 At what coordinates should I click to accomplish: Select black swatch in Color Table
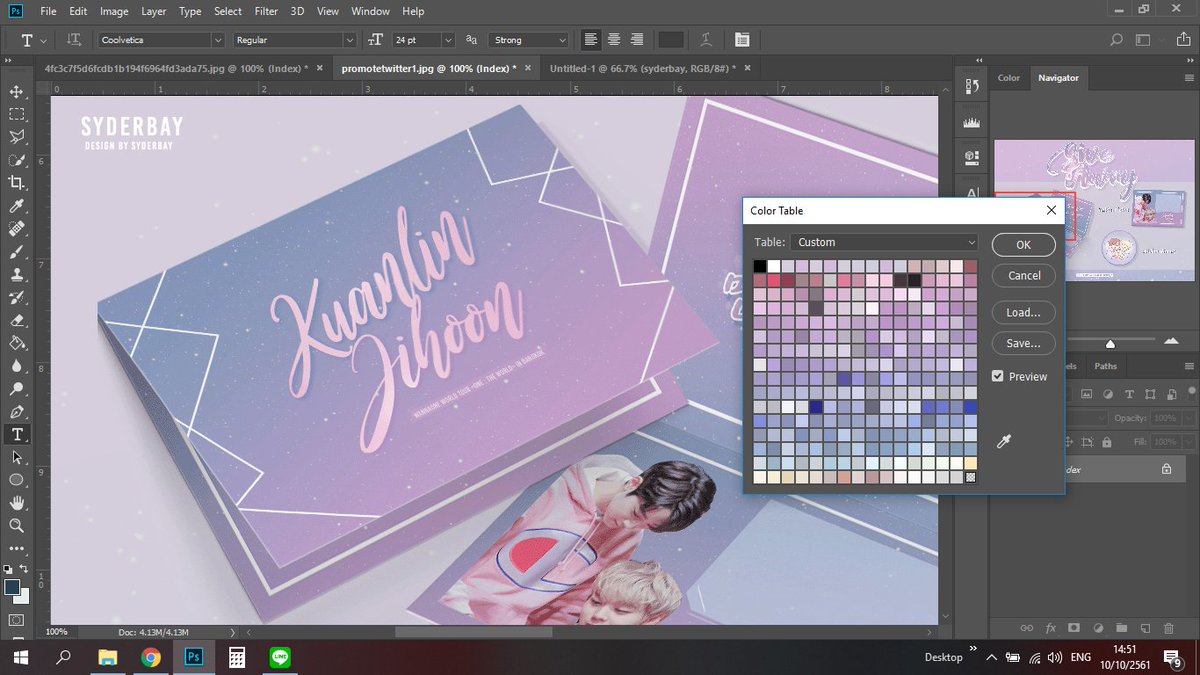coord(760,266)
